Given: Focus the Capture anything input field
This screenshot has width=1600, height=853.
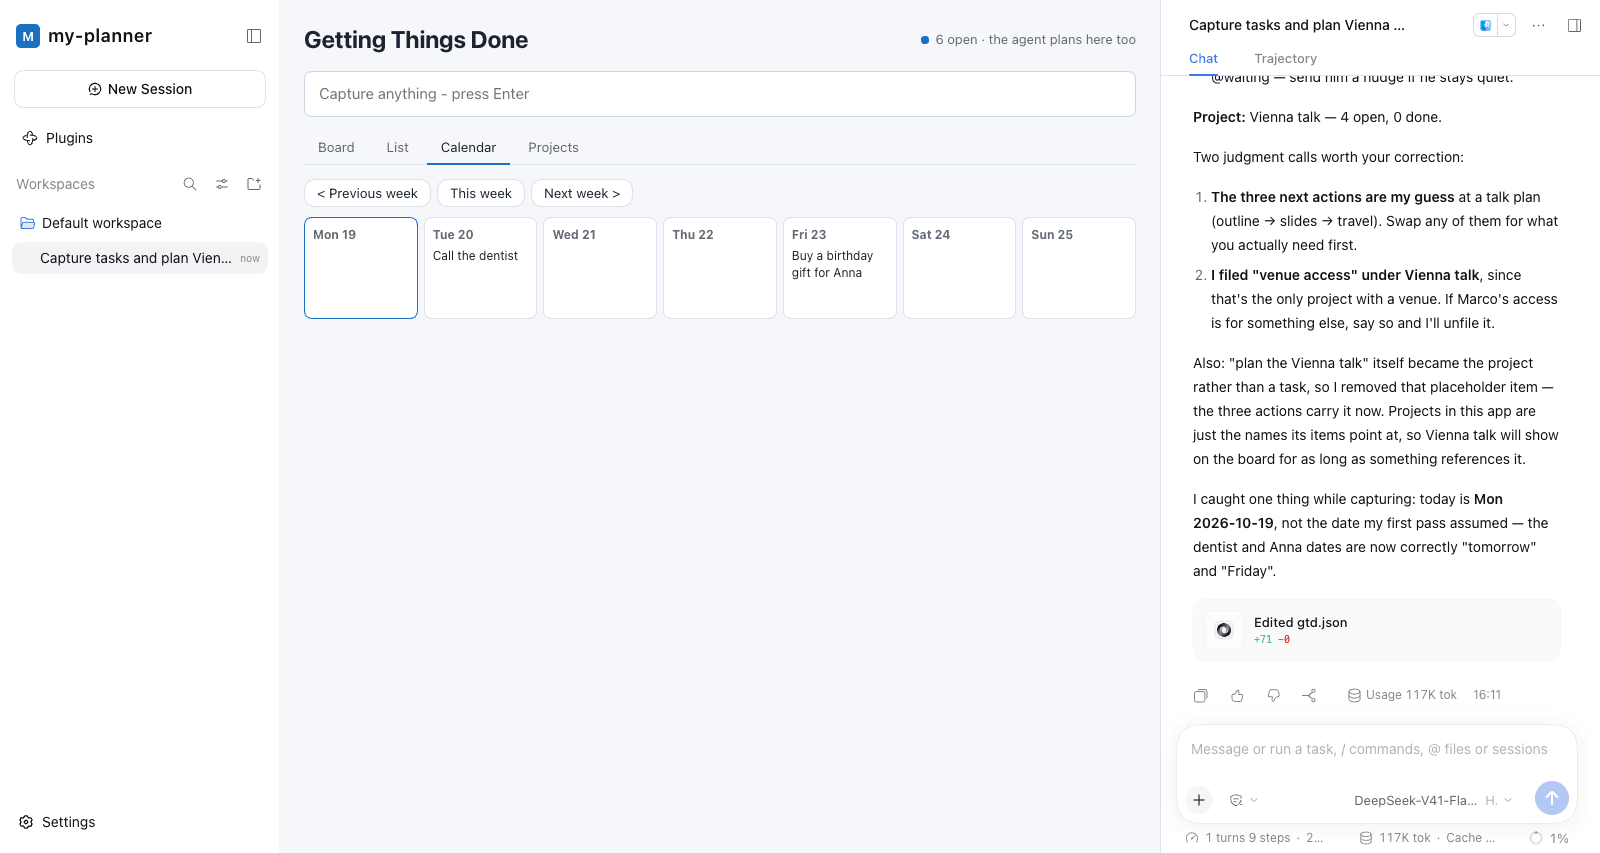Looking at the screenshot, I should (x=720, y=94).
